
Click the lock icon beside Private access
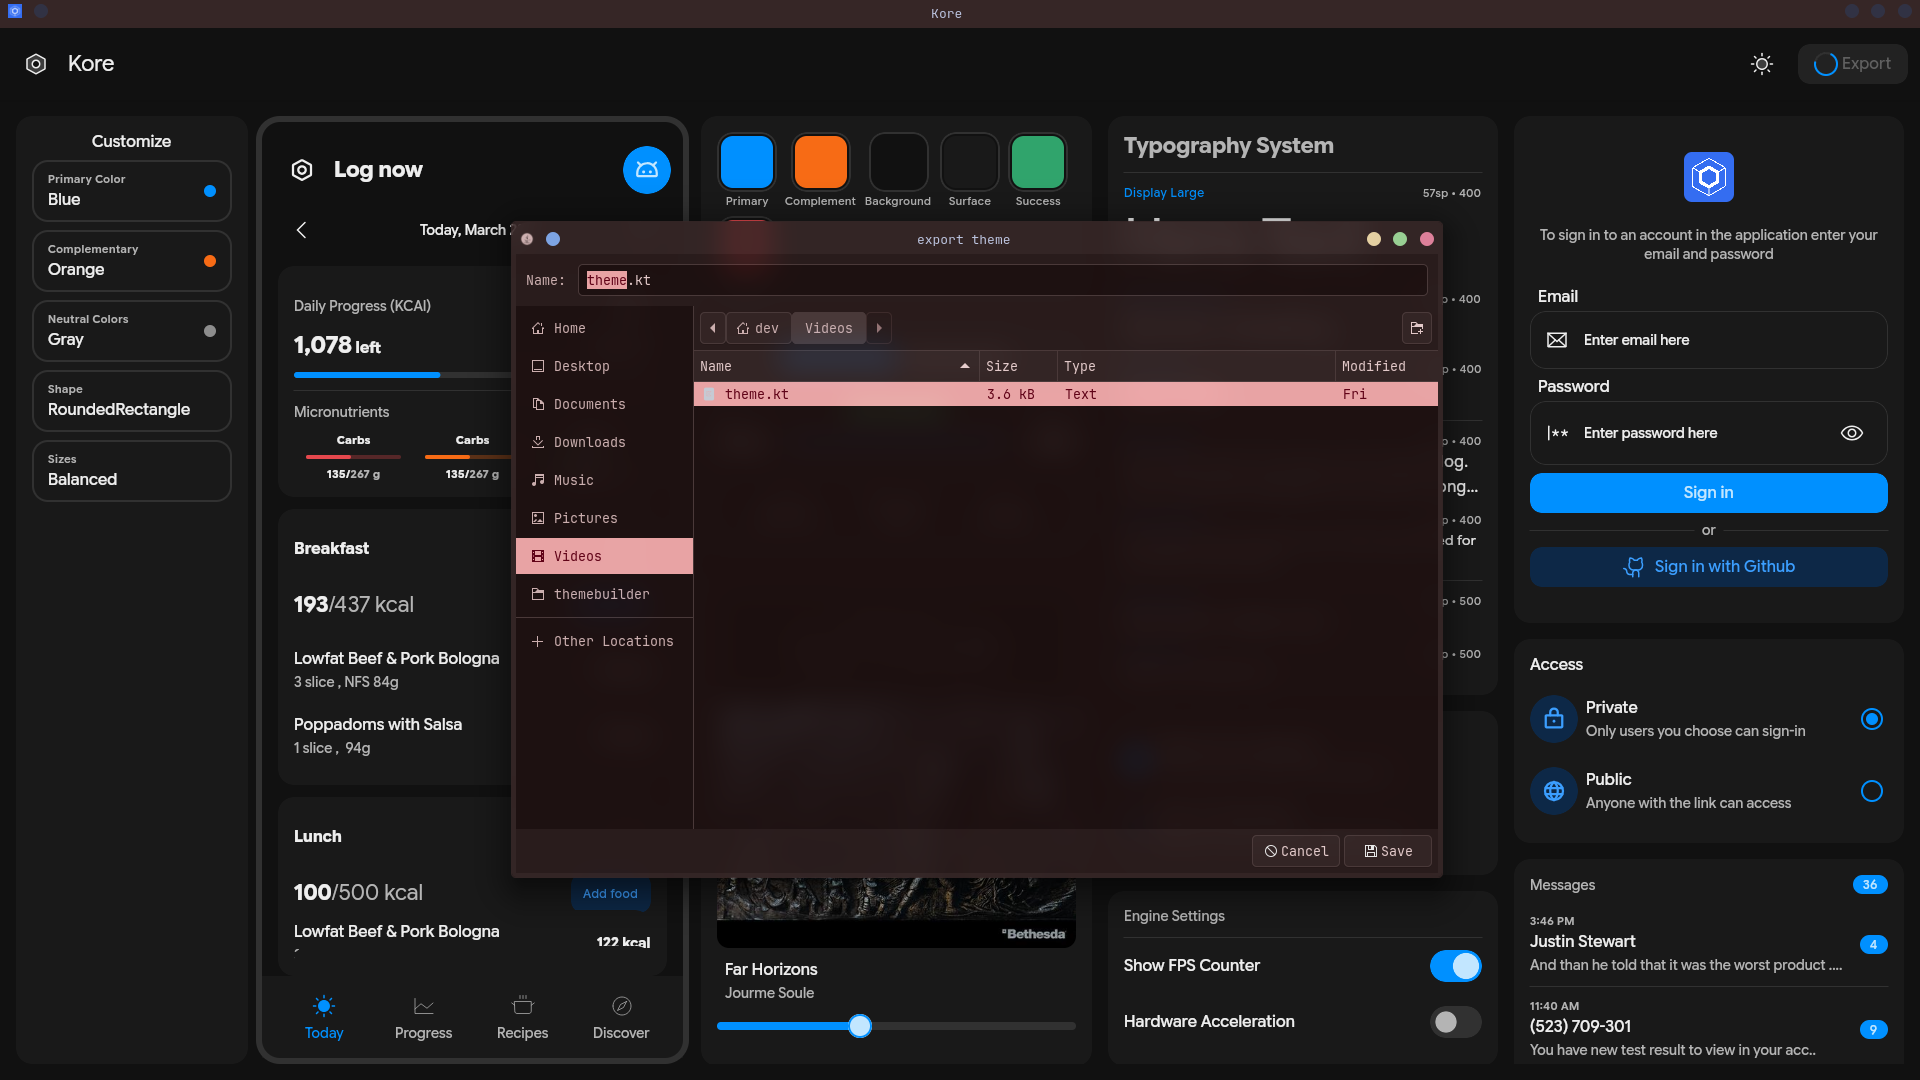coord(1554,719)
